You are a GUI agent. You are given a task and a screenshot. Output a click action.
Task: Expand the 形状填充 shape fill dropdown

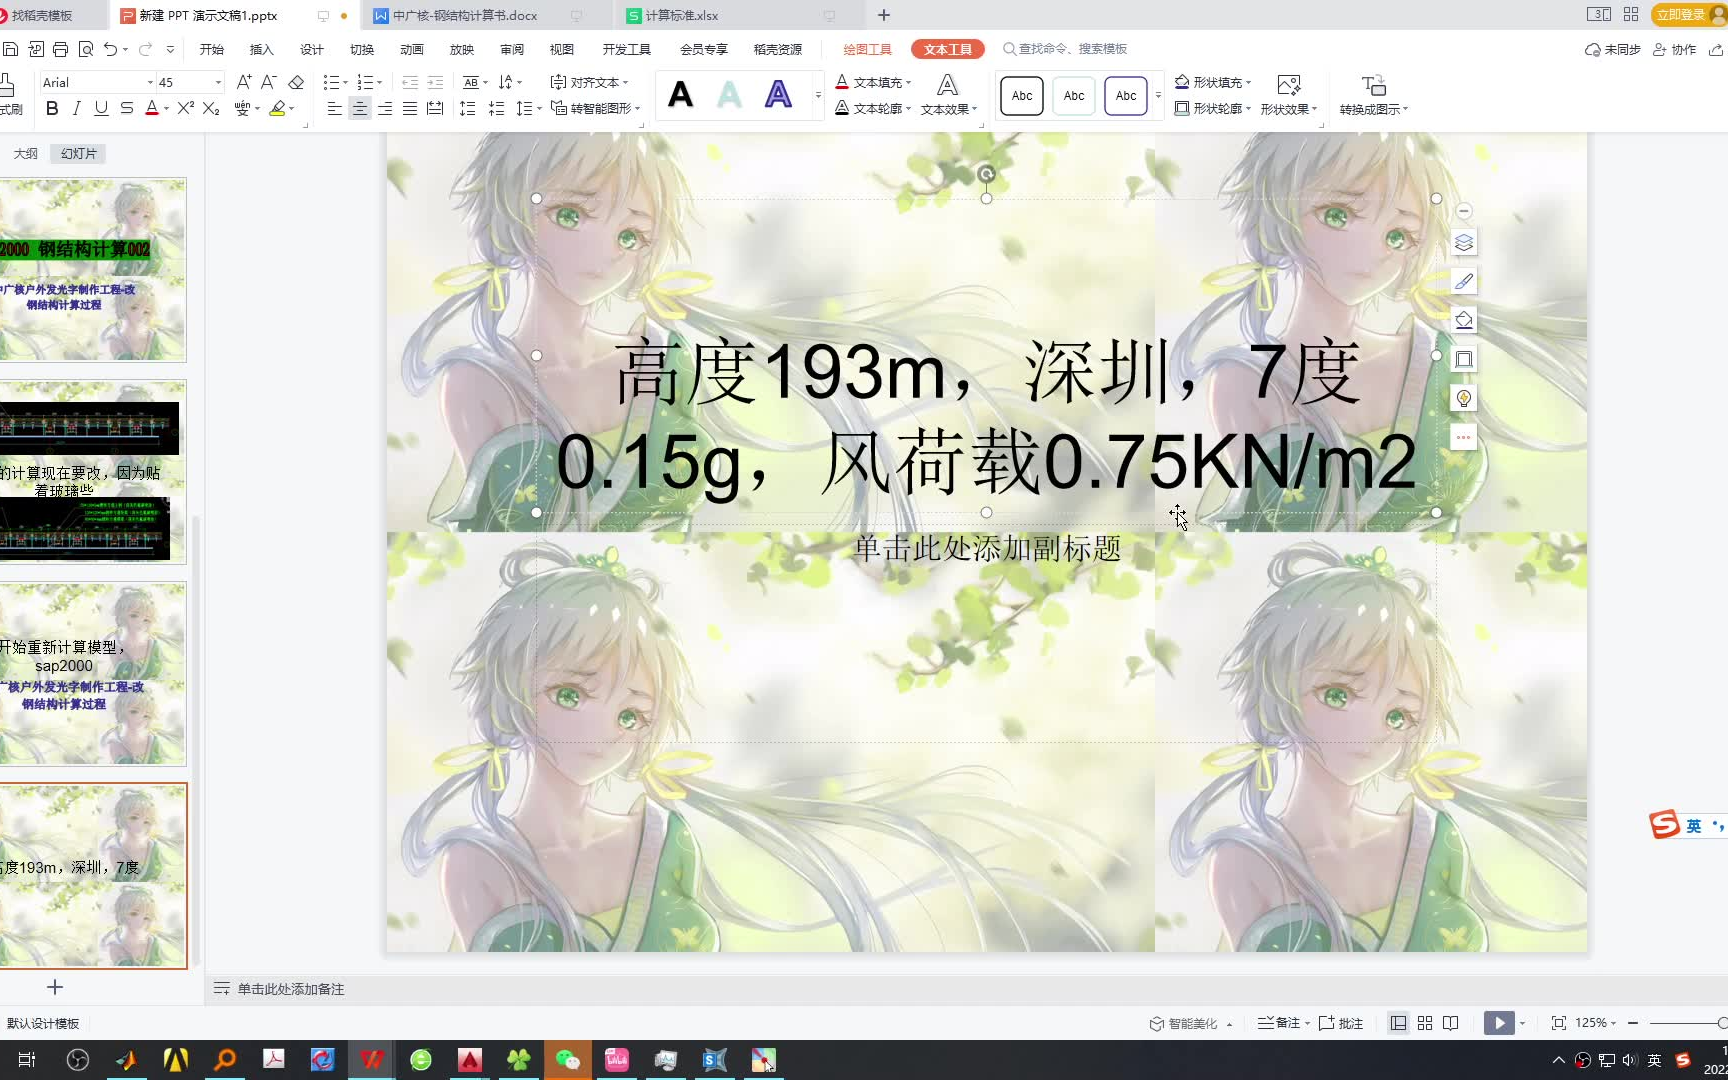pos(1248,82)
